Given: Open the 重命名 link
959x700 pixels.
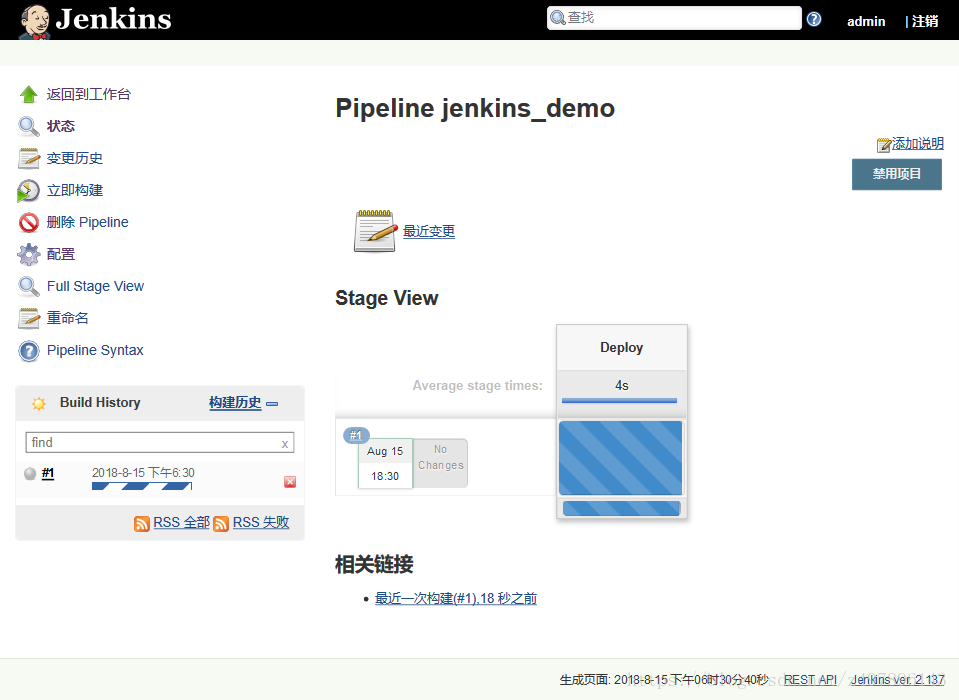Looking at the screenshot, I should click(x=67, y=319).
